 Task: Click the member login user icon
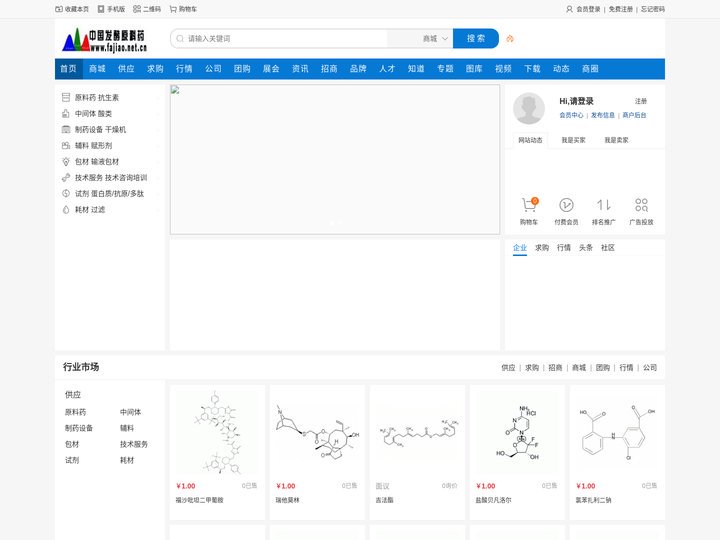point(569,9)
